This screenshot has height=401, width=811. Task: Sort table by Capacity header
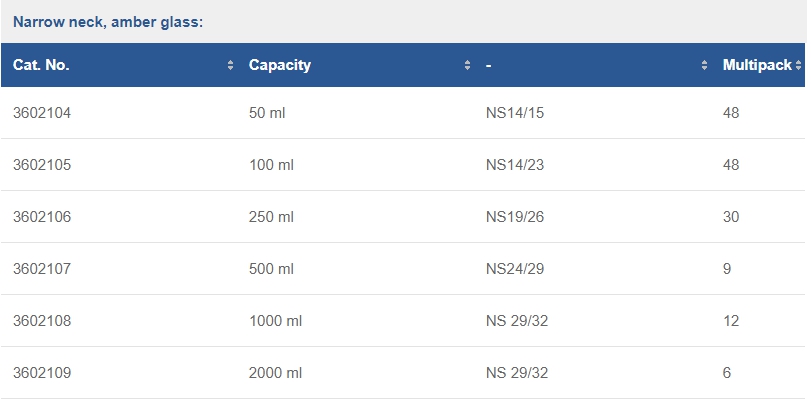pyautogui.click(x=280, y=65)
